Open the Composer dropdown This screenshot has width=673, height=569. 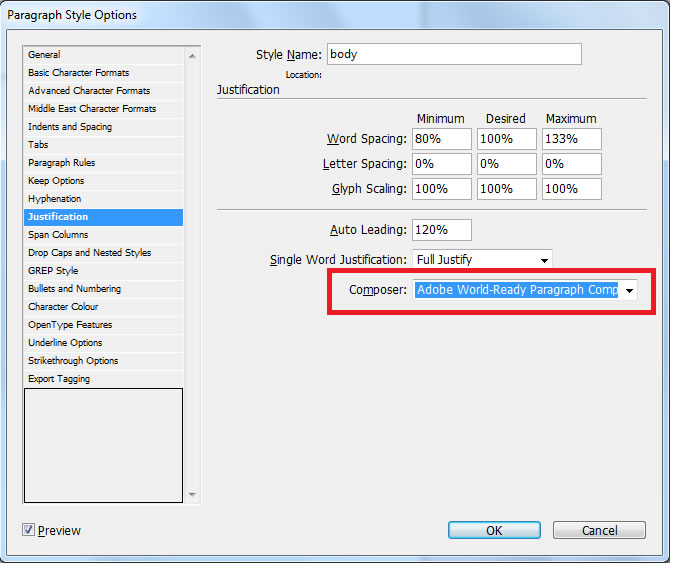tap(525, 290)
